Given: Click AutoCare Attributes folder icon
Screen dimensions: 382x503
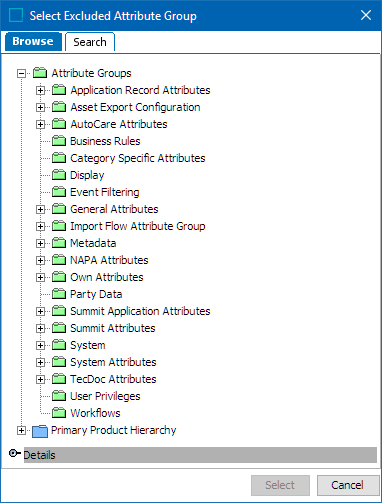Looking at the screenshot, I should (59, 124).
